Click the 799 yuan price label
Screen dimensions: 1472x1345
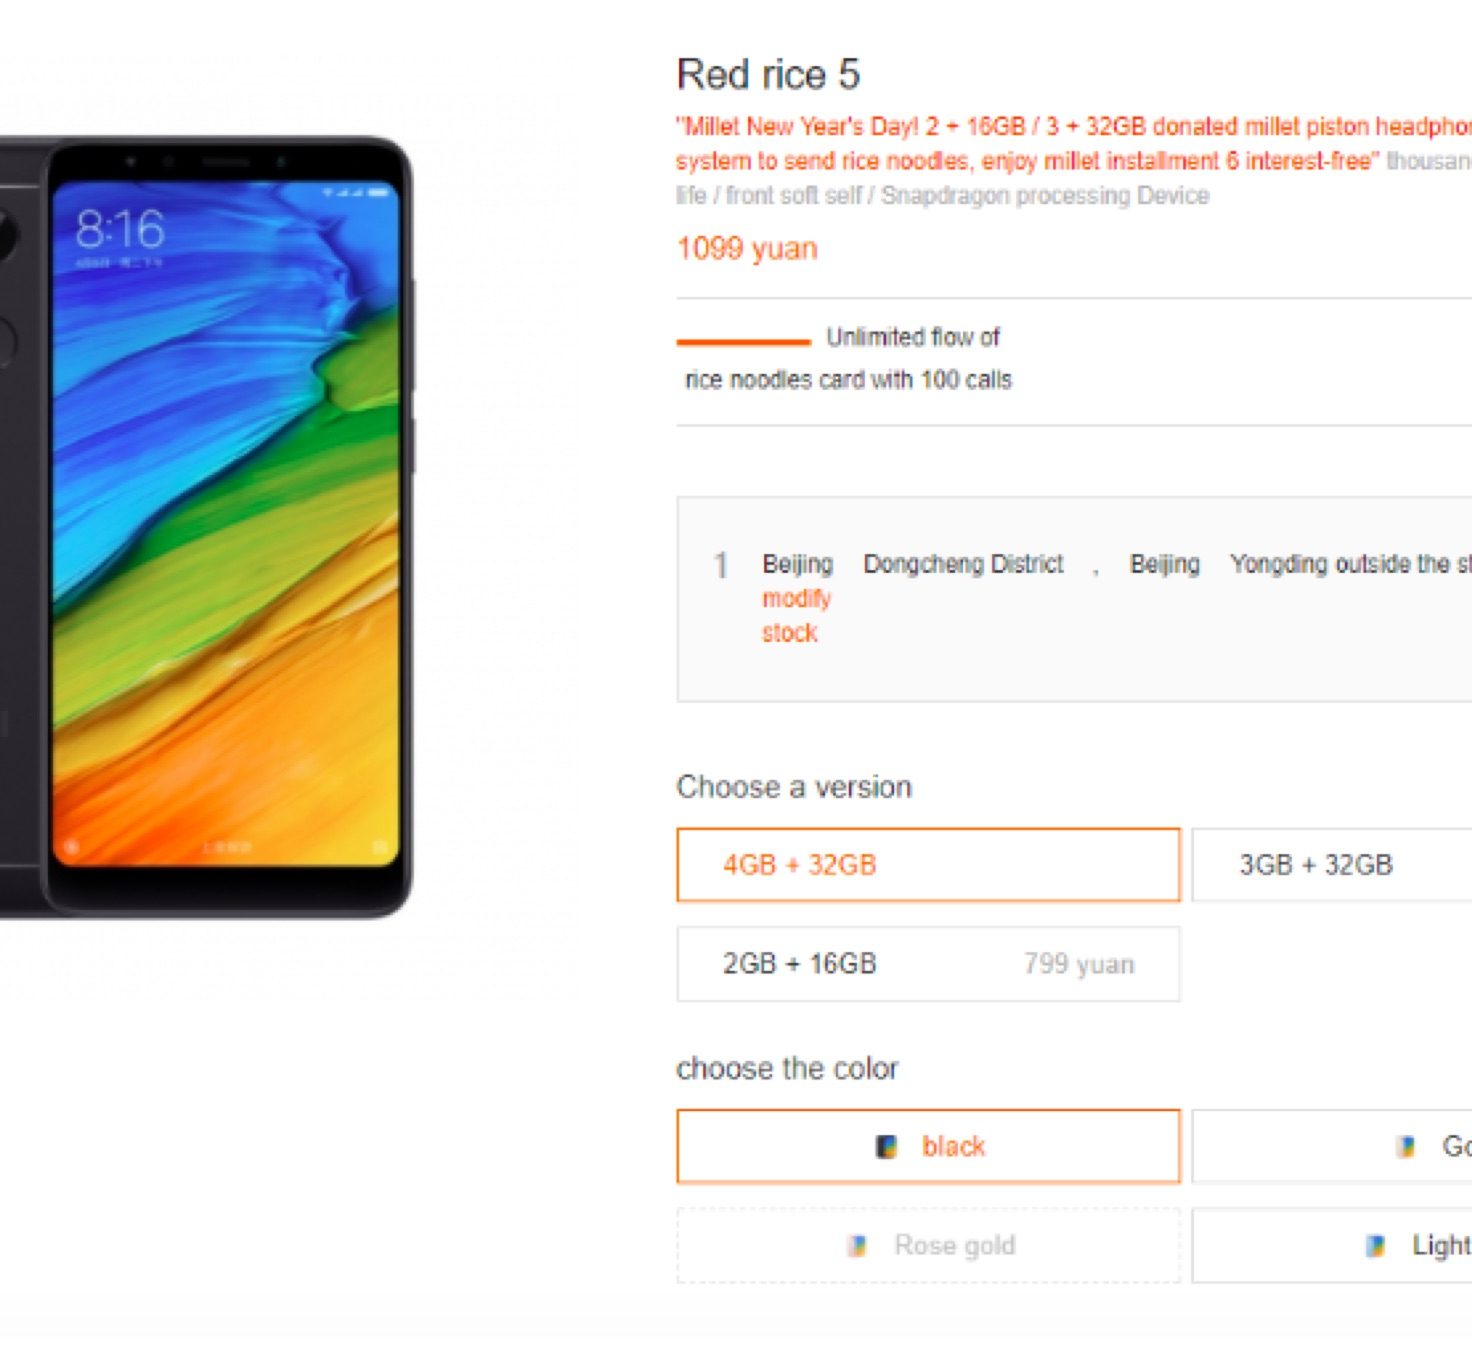(1079, 964)
